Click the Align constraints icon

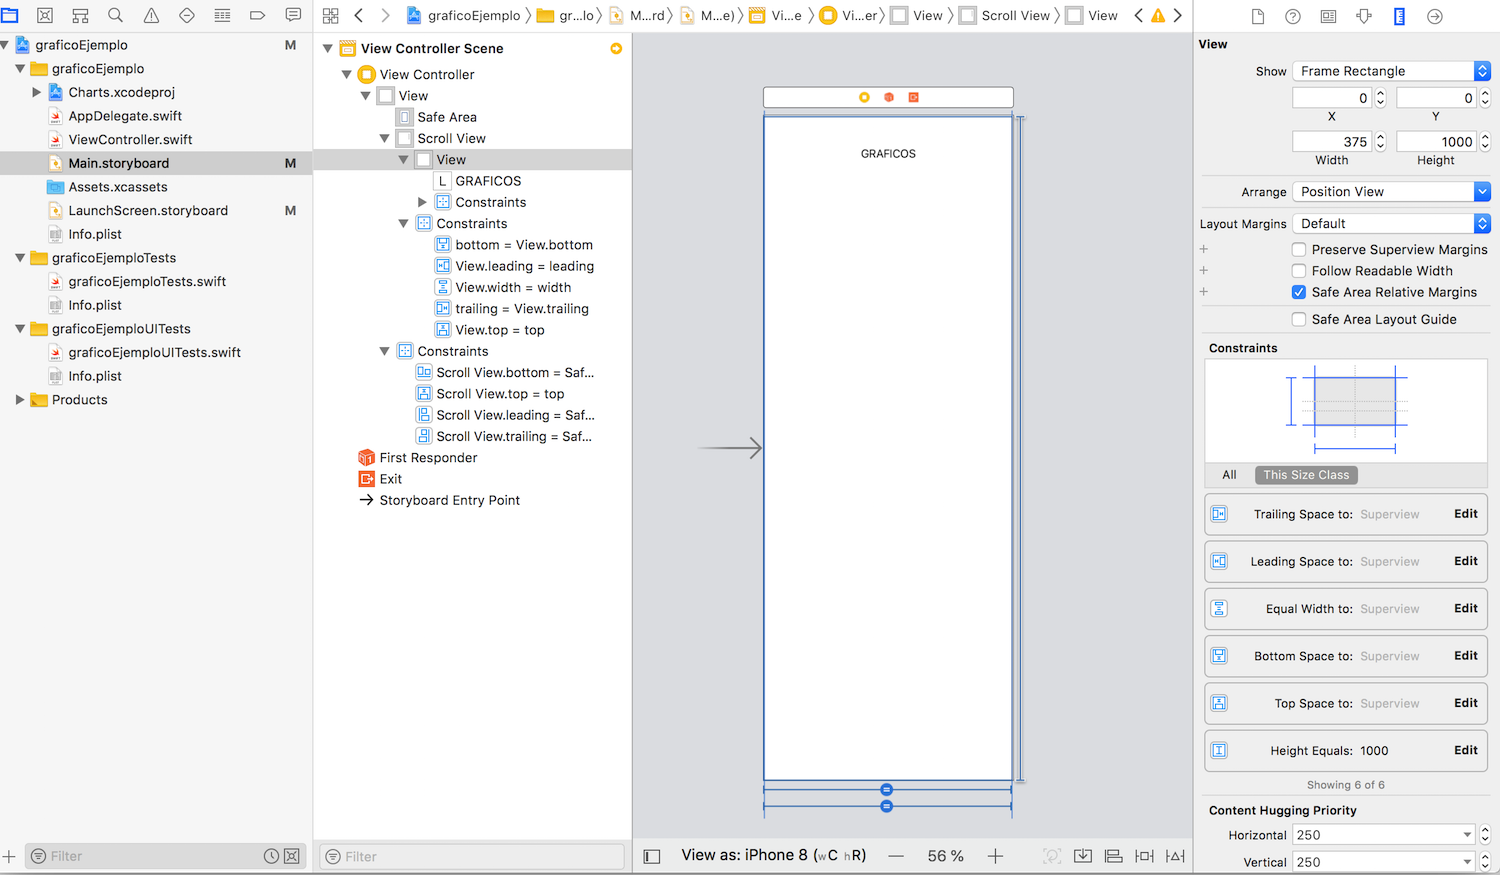(x=1113, y=856)
